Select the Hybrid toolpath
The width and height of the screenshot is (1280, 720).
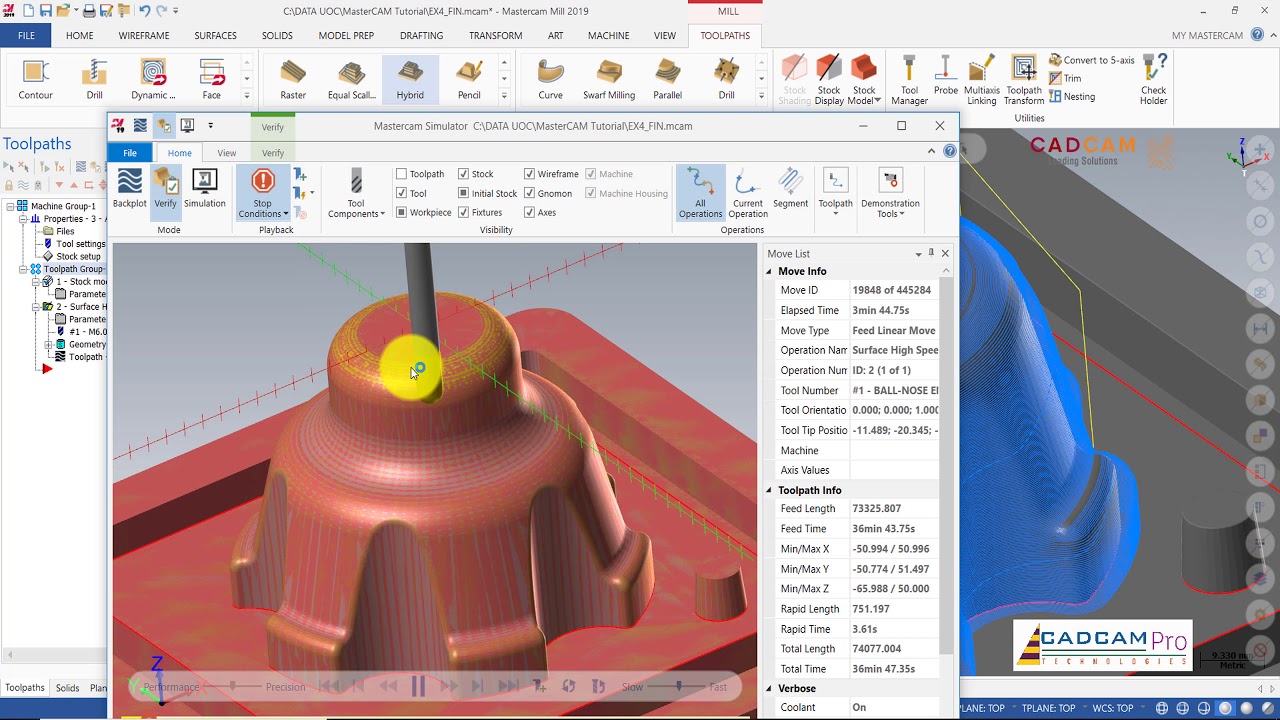pos(410,80)
